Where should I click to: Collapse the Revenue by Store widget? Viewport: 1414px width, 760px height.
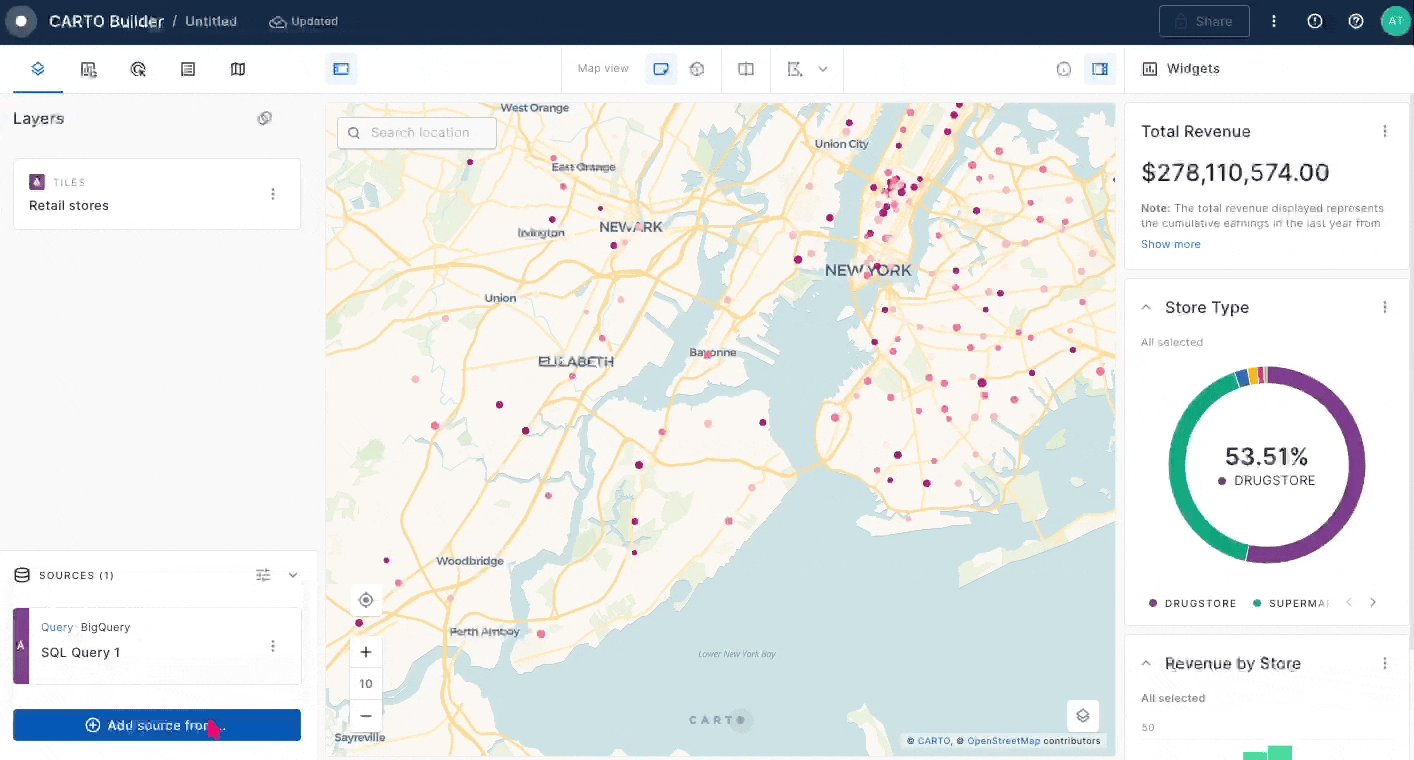(1146, 663)
